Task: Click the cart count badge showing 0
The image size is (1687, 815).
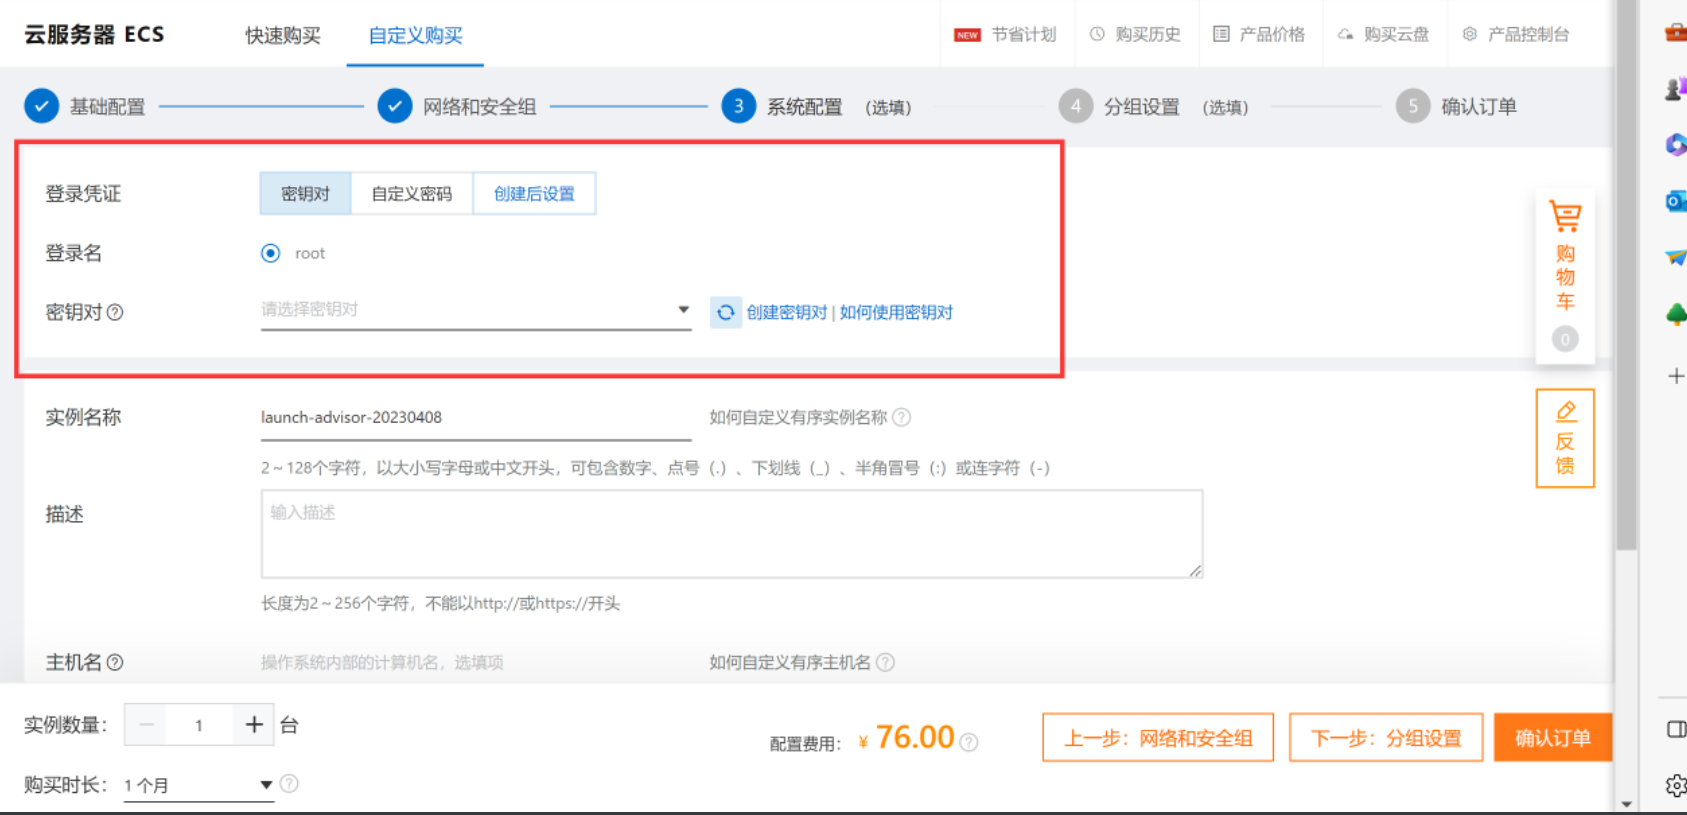Action: click(x=1565, y=339)
